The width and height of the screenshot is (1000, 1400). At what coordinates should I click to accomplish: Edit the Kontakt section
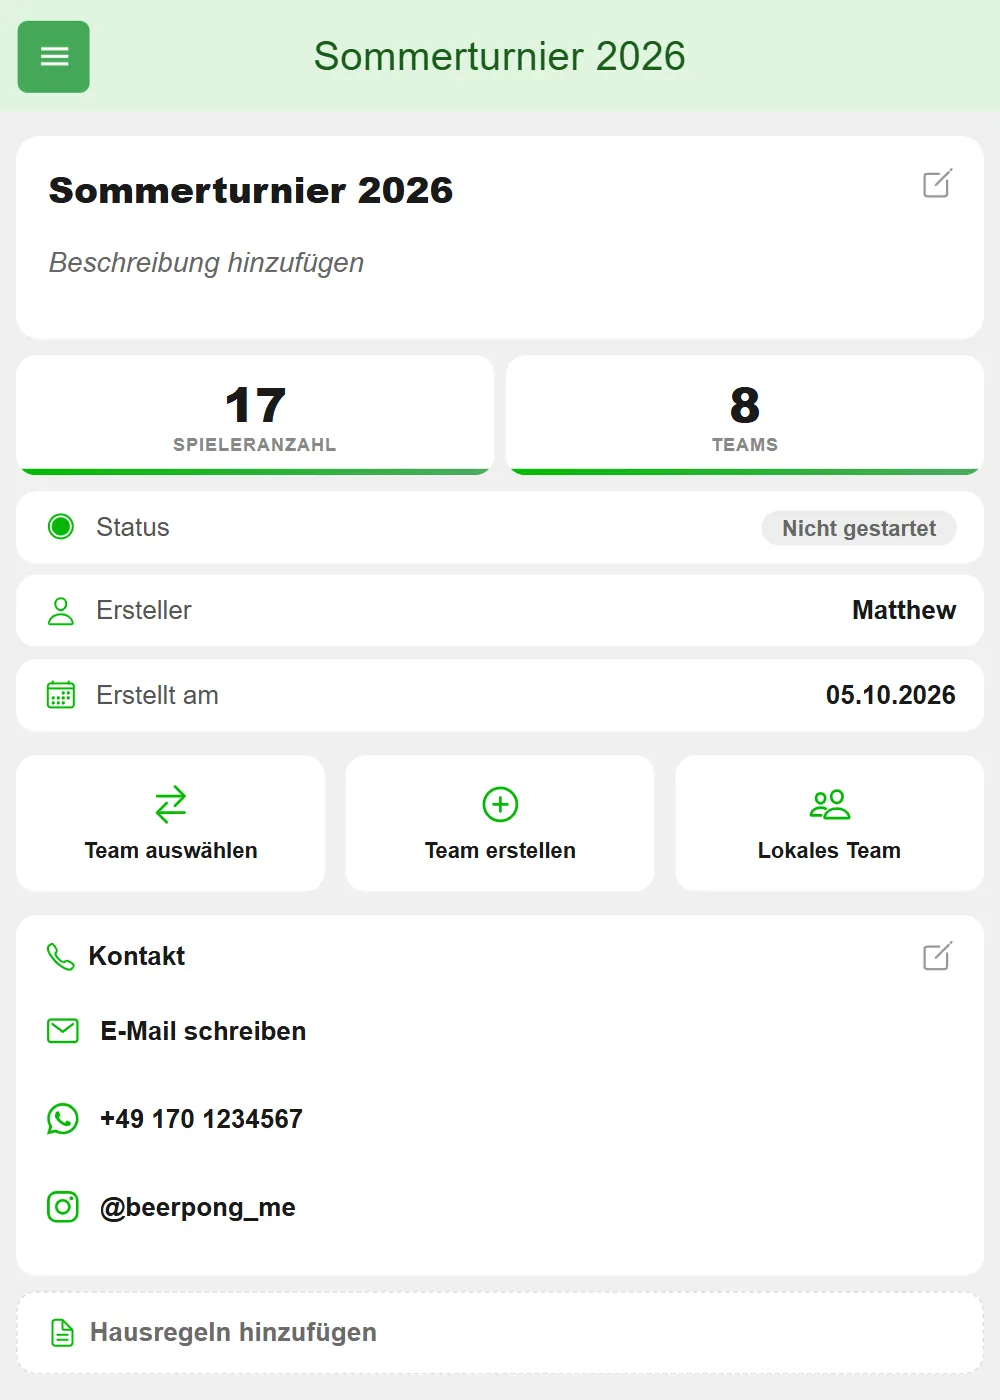click(x=937, y=957)
